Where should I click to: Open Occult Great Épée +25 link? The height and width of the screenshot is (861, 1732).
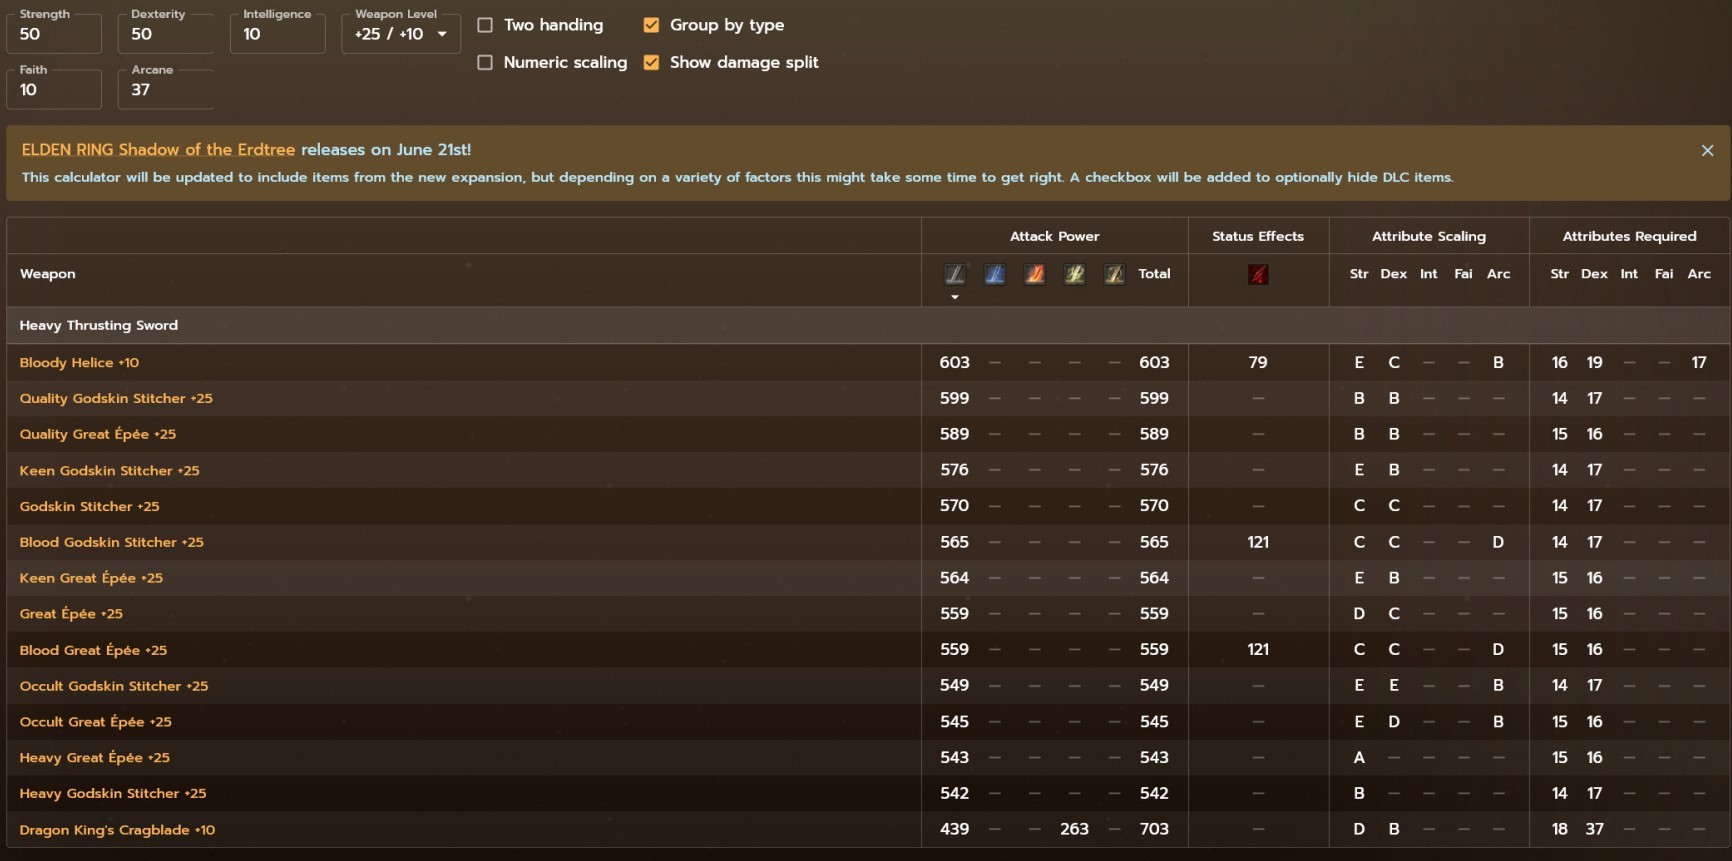coord(95,722)
